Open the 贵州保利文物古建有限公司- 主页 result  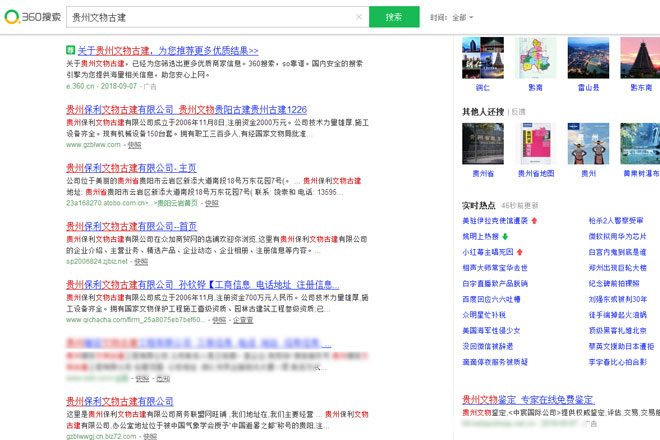[x=131, y=168]
